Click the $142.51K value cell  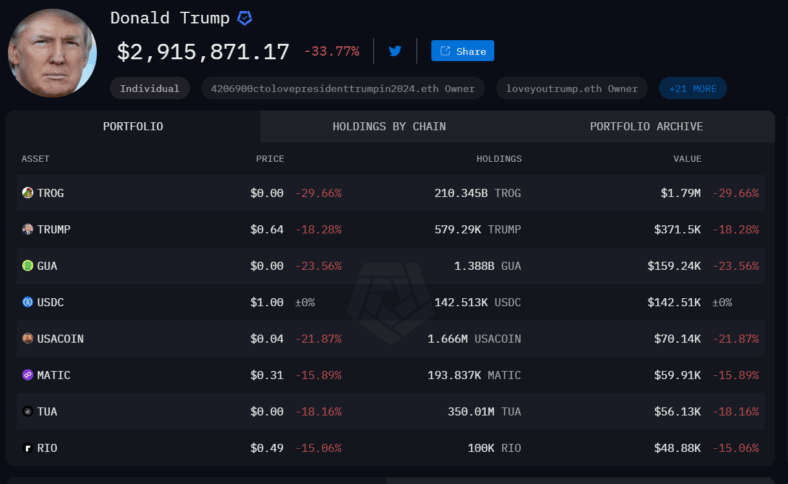pyautogui.click(x=674, y=302)
